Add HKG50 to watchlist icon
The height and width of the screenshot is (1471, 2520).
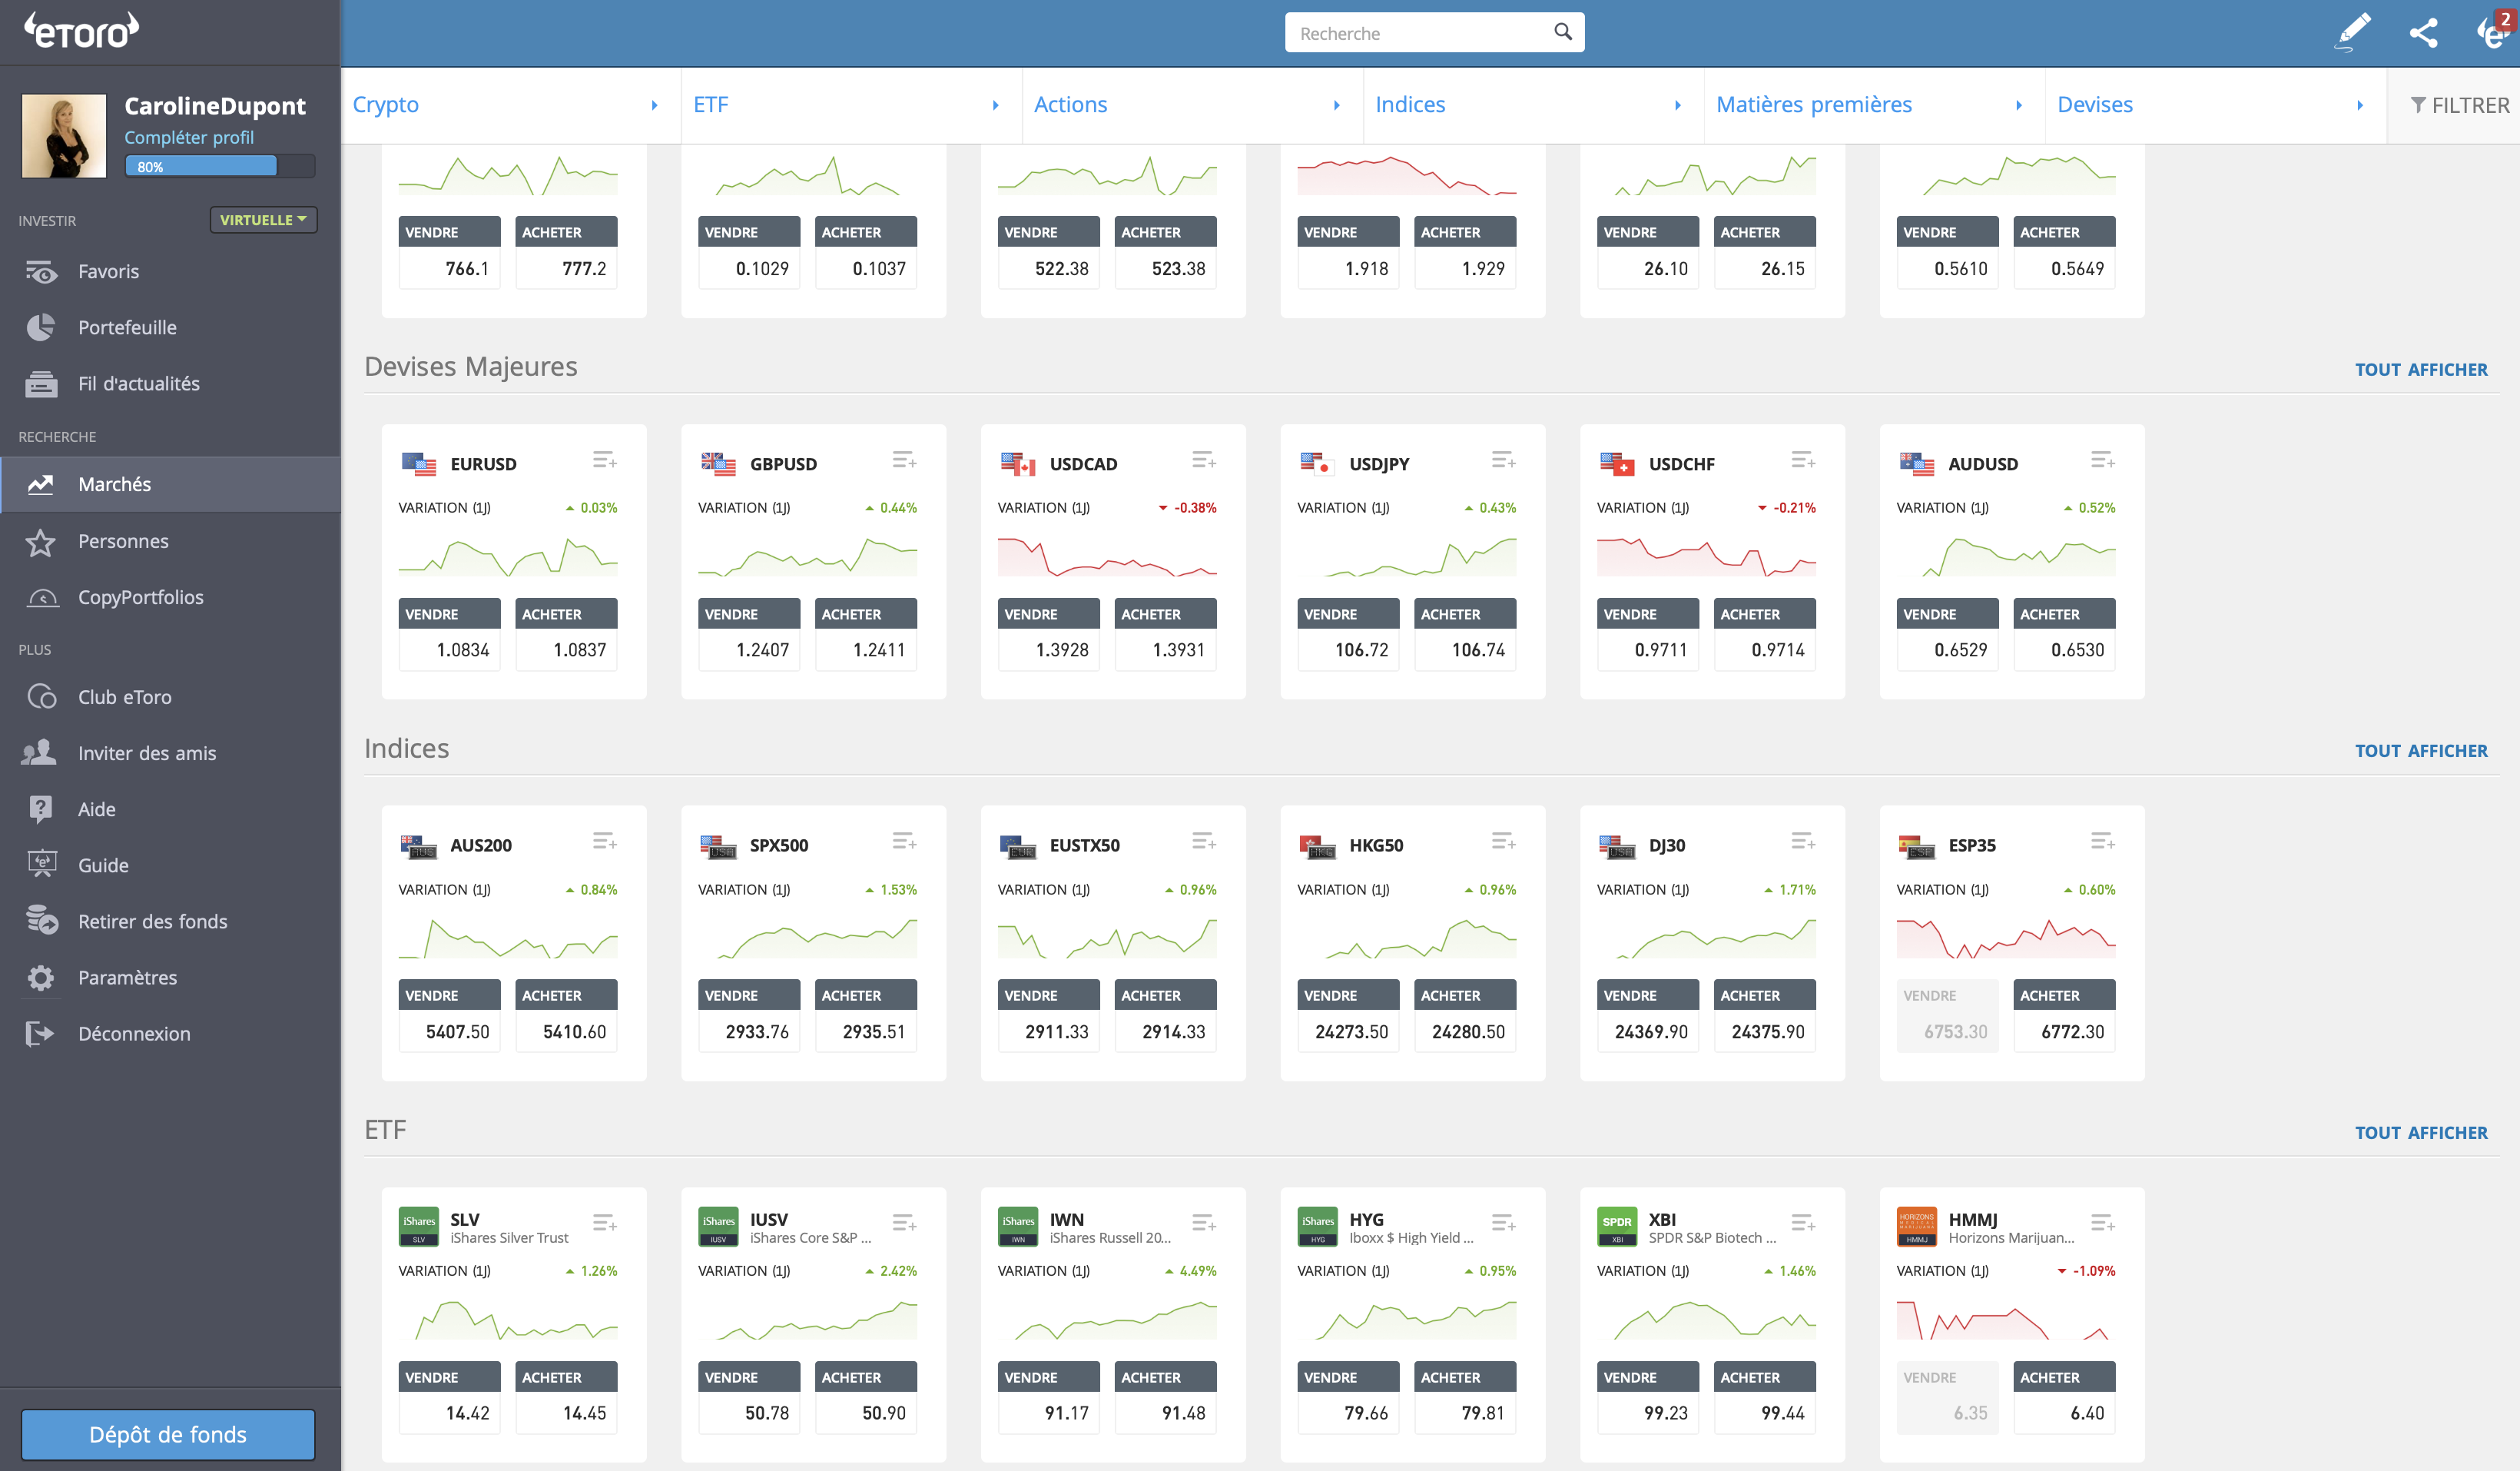click(1503, 841)
